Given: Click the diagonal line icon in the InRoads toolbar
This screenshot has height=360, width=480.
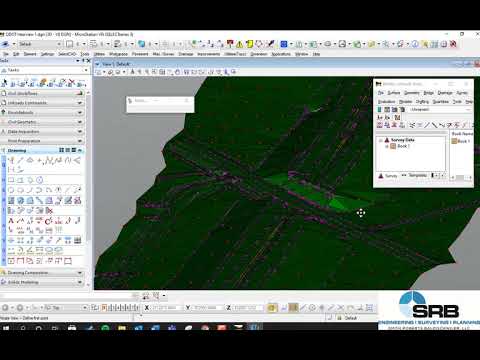Looking at the screenshot, I should click(427, 125).
